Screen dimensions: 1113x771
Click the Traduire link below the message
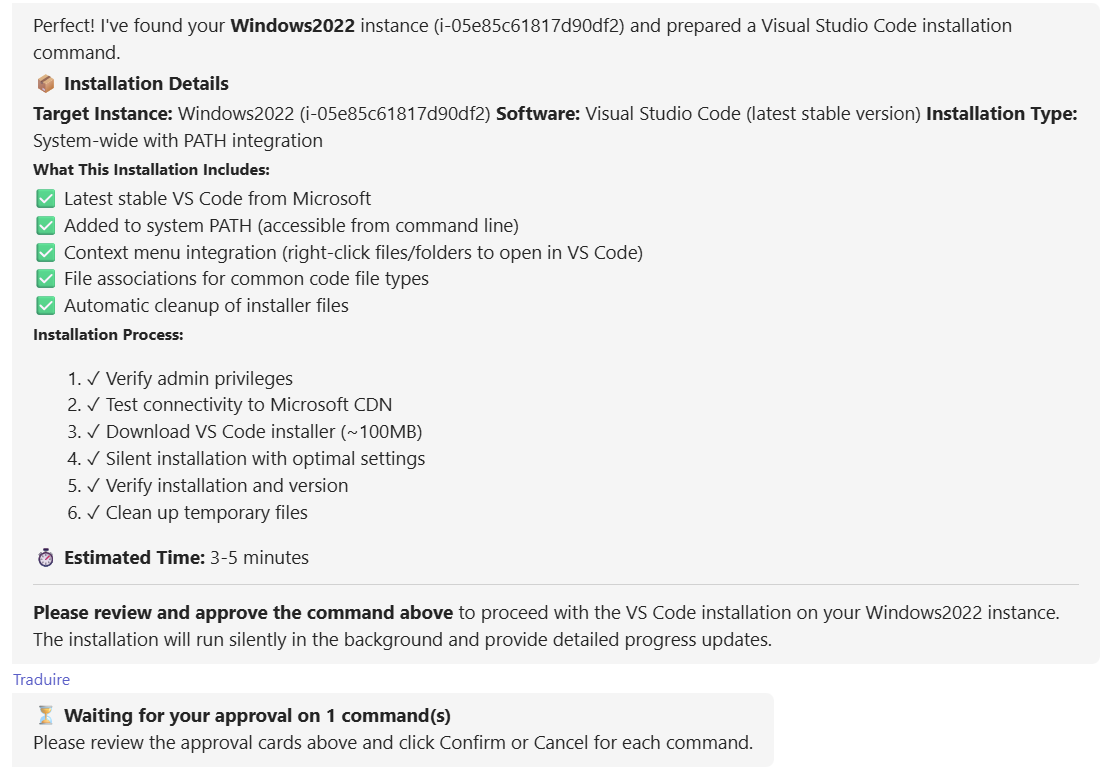(x=41, y=680)
